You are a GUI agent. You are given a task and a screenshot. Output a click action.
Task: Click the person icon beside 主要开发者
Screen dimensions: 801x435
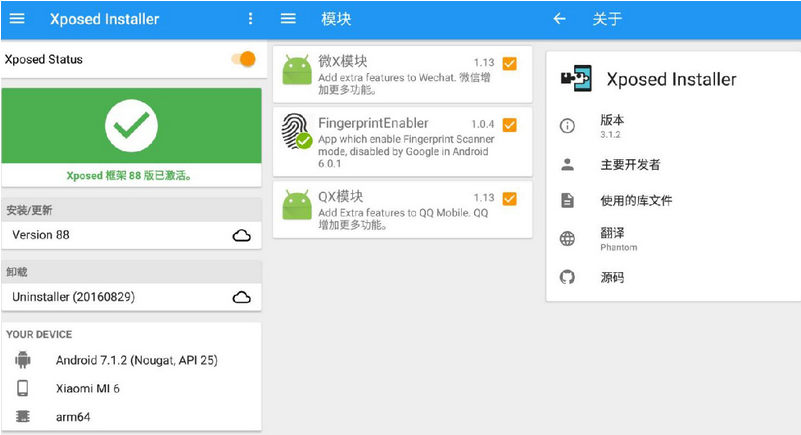(567, 164)
